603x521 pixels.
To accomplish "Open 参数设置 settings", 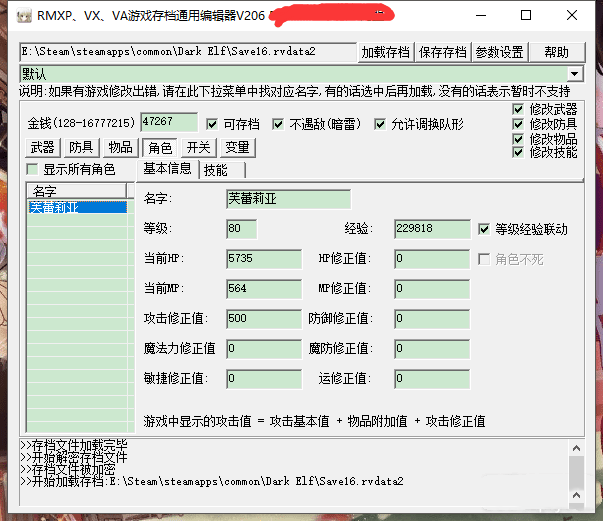I will tap(499, 52).
